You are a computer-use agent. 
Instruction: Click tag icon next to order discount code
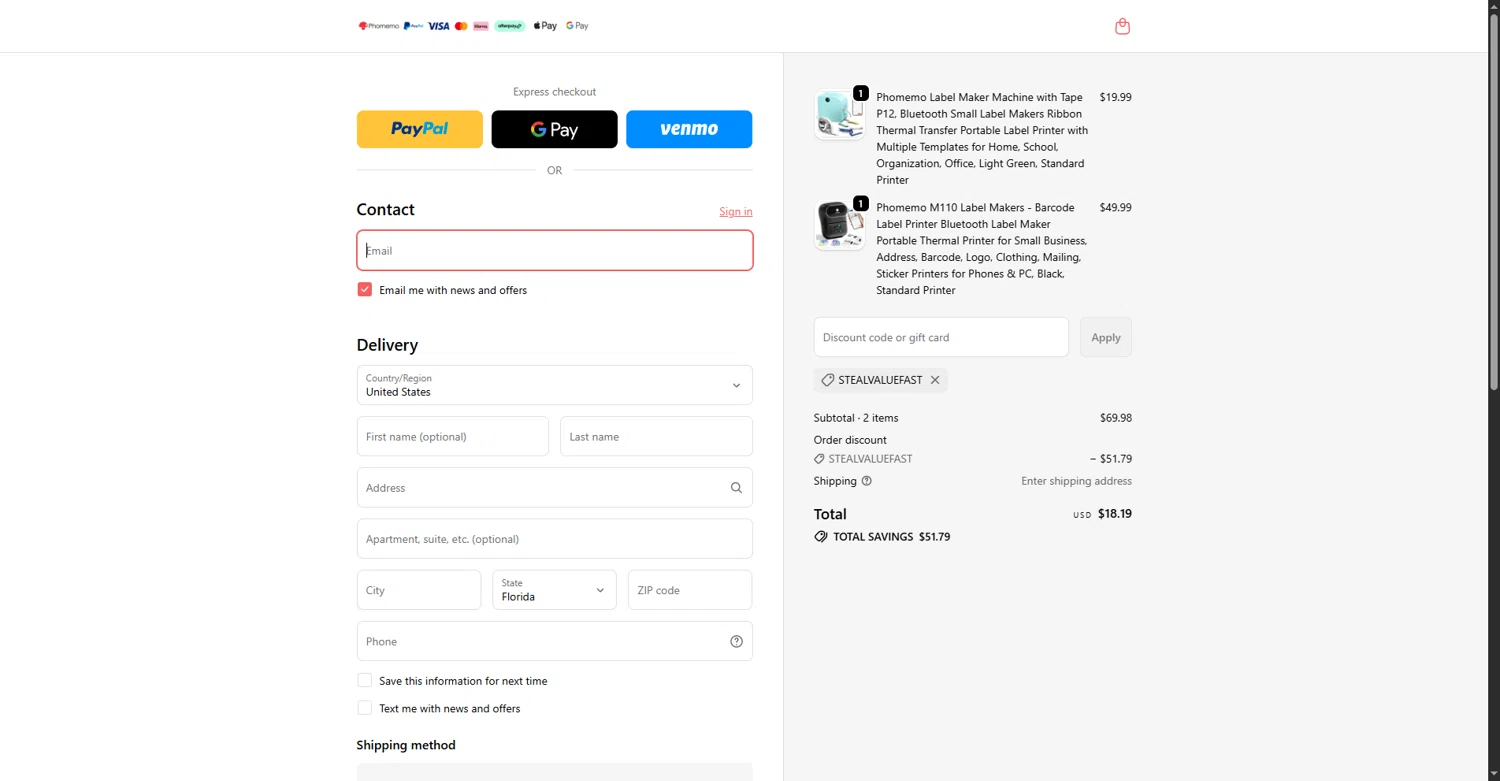[819, 459]
